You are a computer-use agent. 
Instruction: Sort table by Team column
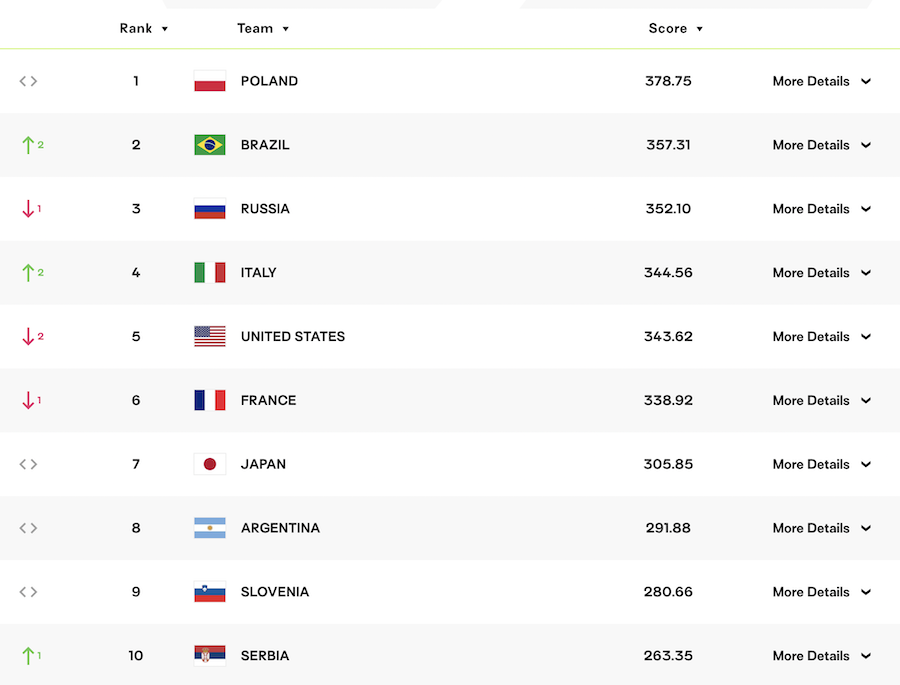263,28
